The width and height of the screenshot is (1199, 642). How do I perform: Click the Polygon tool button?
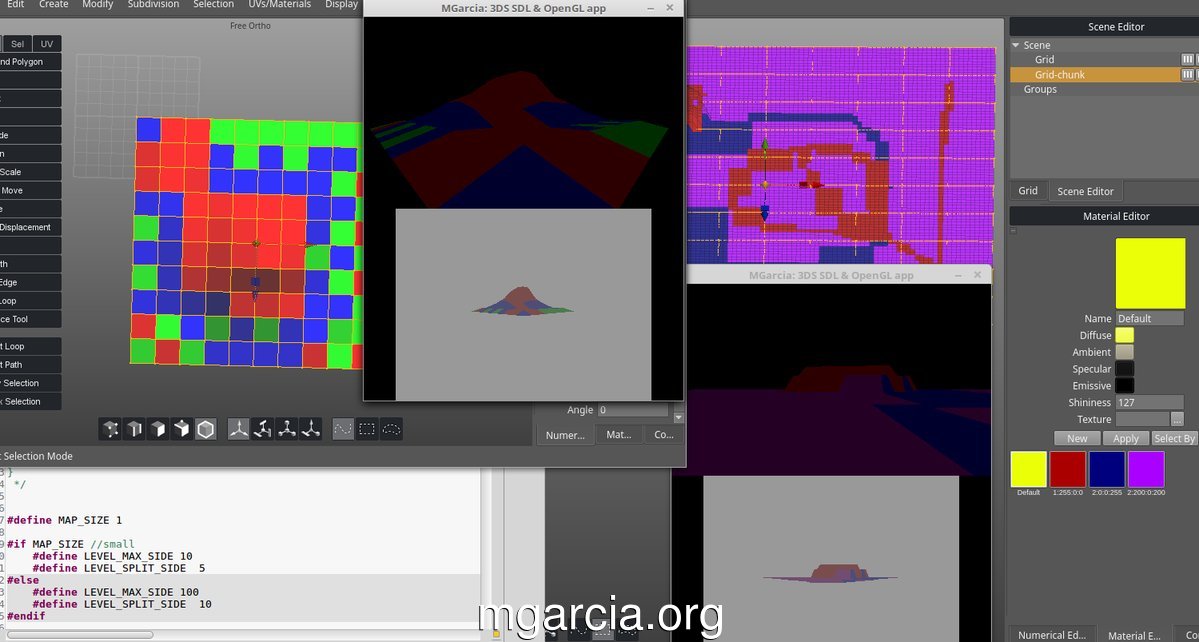[x=29, y=62]
